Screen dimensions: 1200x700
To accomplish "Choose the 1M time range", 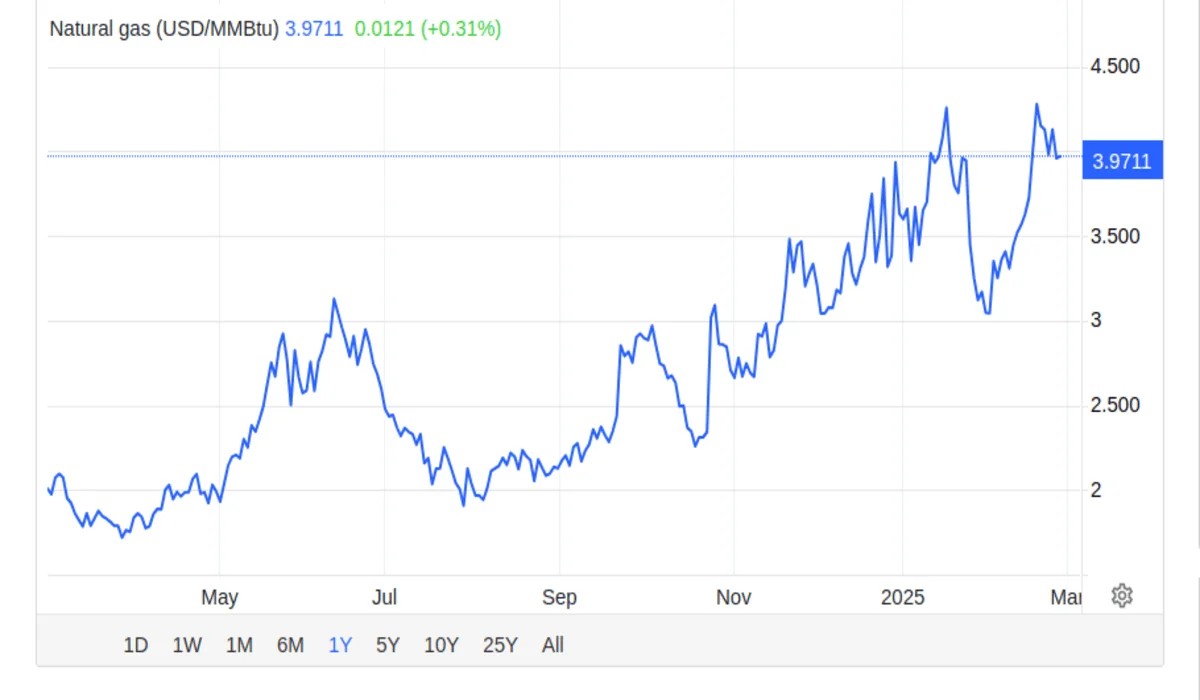I will pos(239,645).
